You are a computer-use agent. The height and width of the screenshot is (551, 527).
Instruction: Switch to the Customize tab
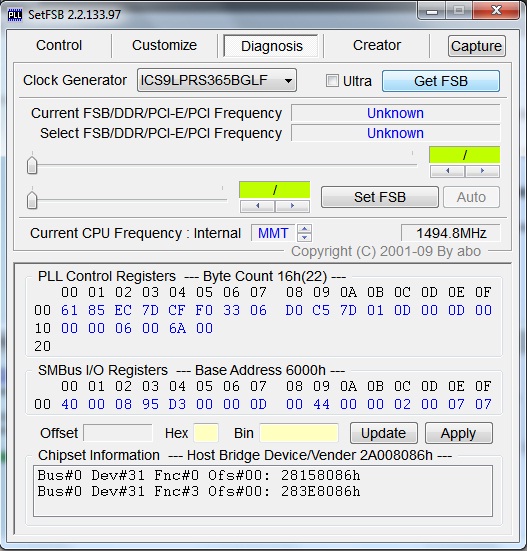click(164, 45)
